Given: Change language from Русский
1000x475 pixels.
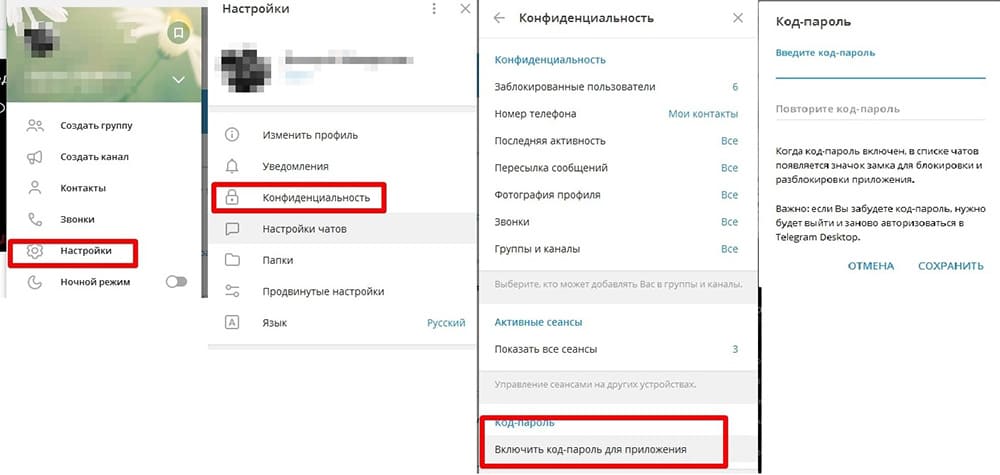Looking at the screenshot, I should (446, 323).
